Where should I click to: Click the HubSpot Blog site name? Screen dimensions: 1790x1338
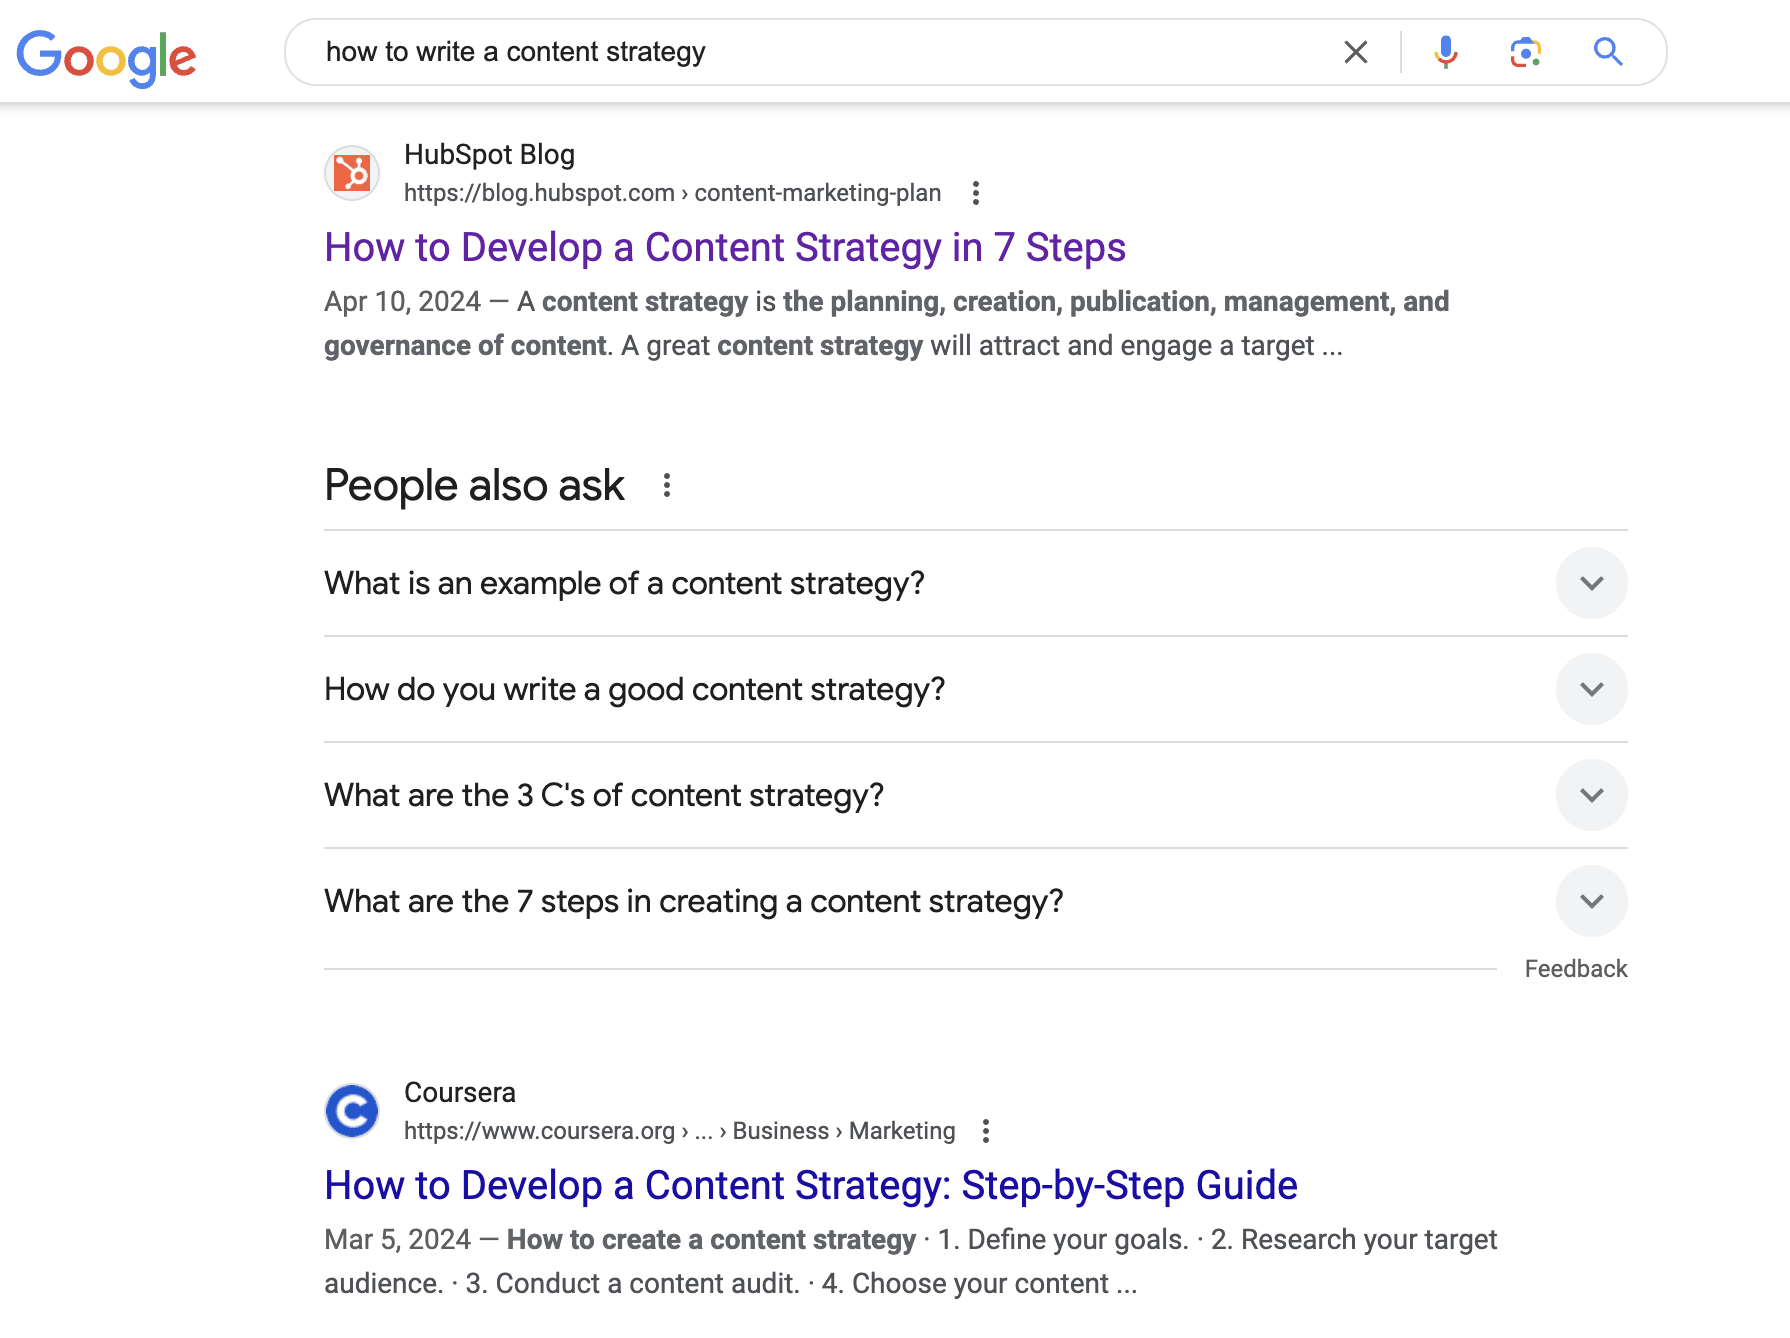489,154
